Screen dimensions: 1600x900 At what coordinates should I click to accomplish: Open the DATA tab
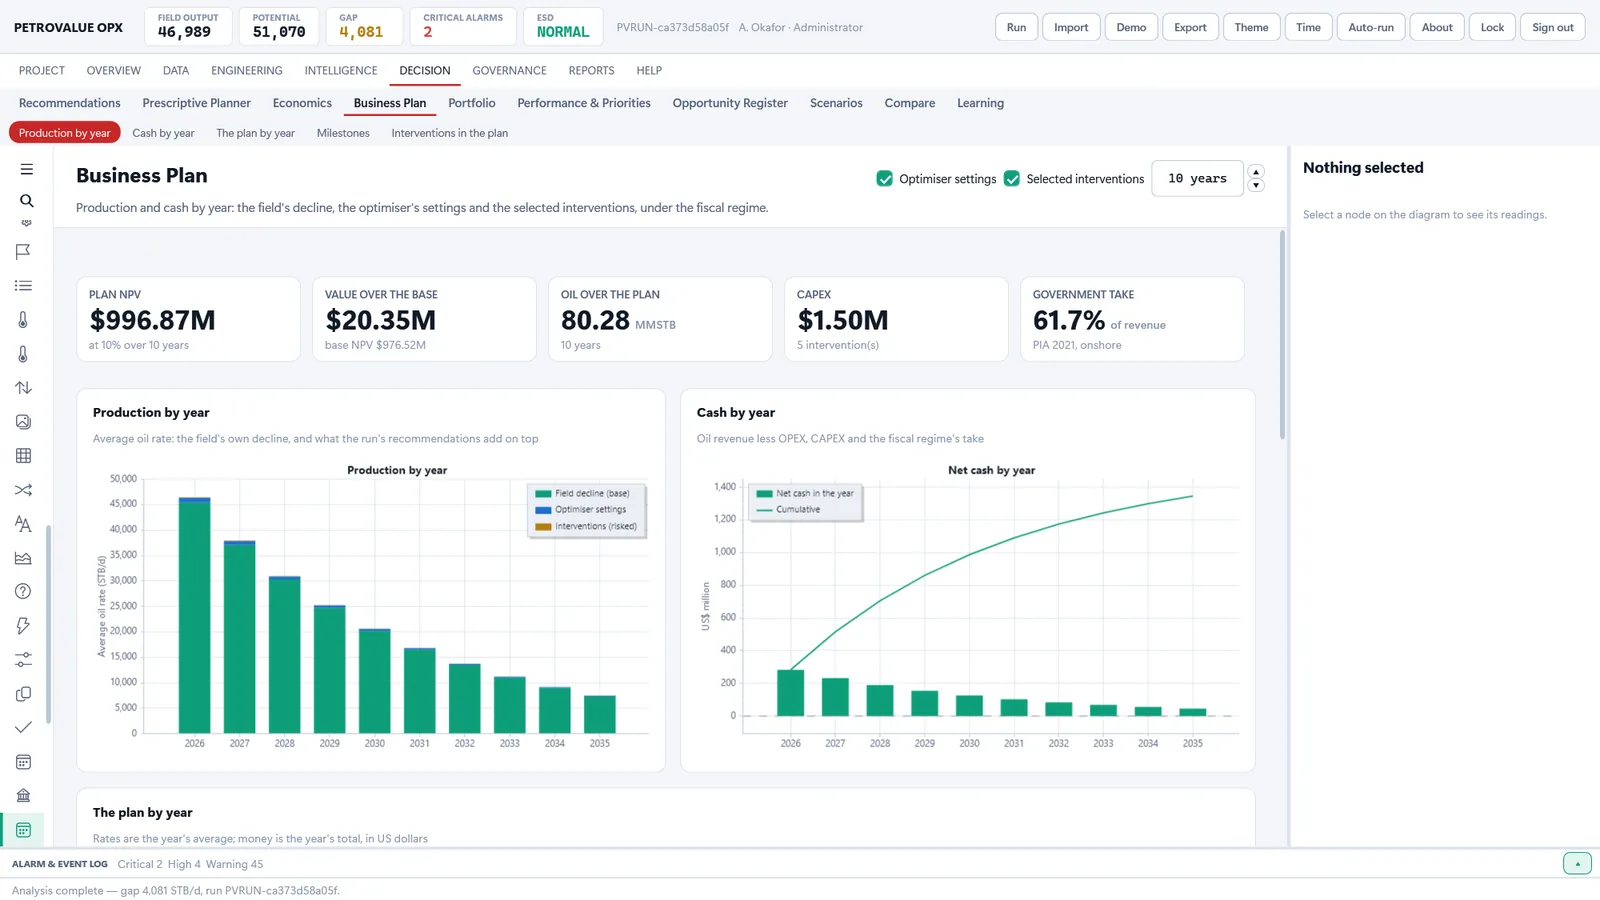176,71
